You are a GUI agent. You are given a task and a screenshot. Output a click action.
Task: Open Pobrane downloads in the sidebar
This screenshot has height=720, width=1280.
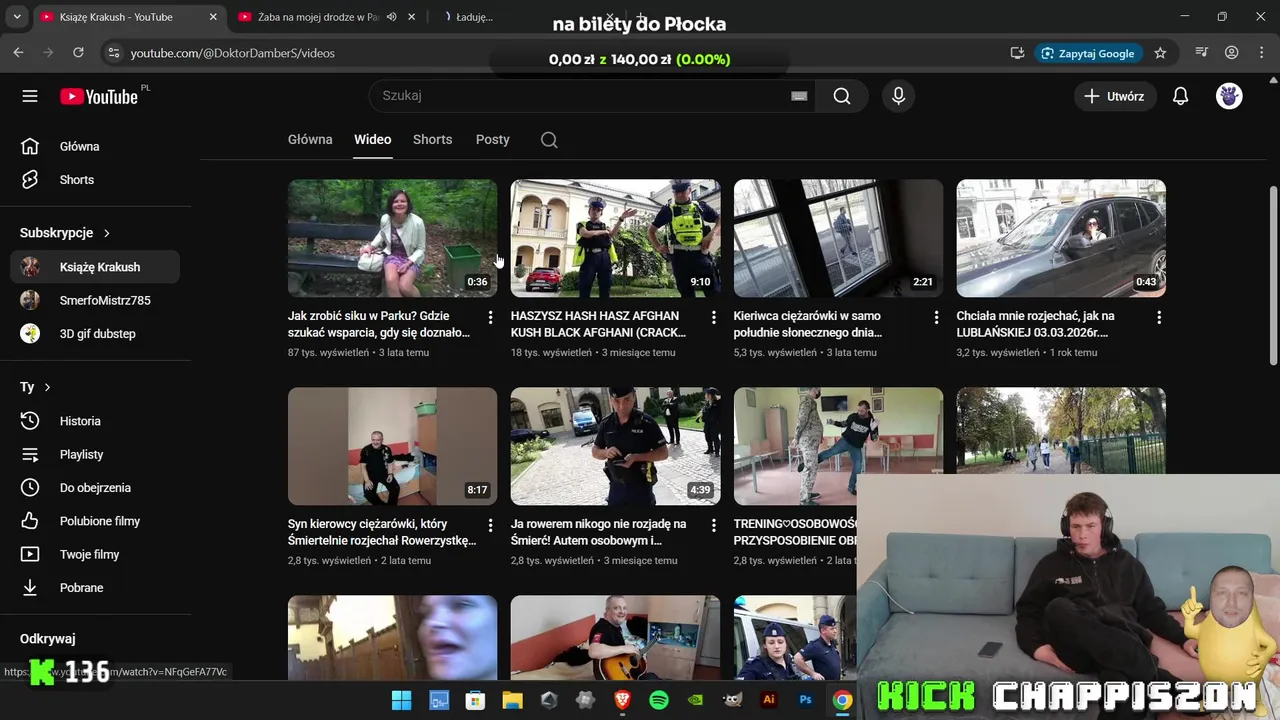tap(95, 588)
